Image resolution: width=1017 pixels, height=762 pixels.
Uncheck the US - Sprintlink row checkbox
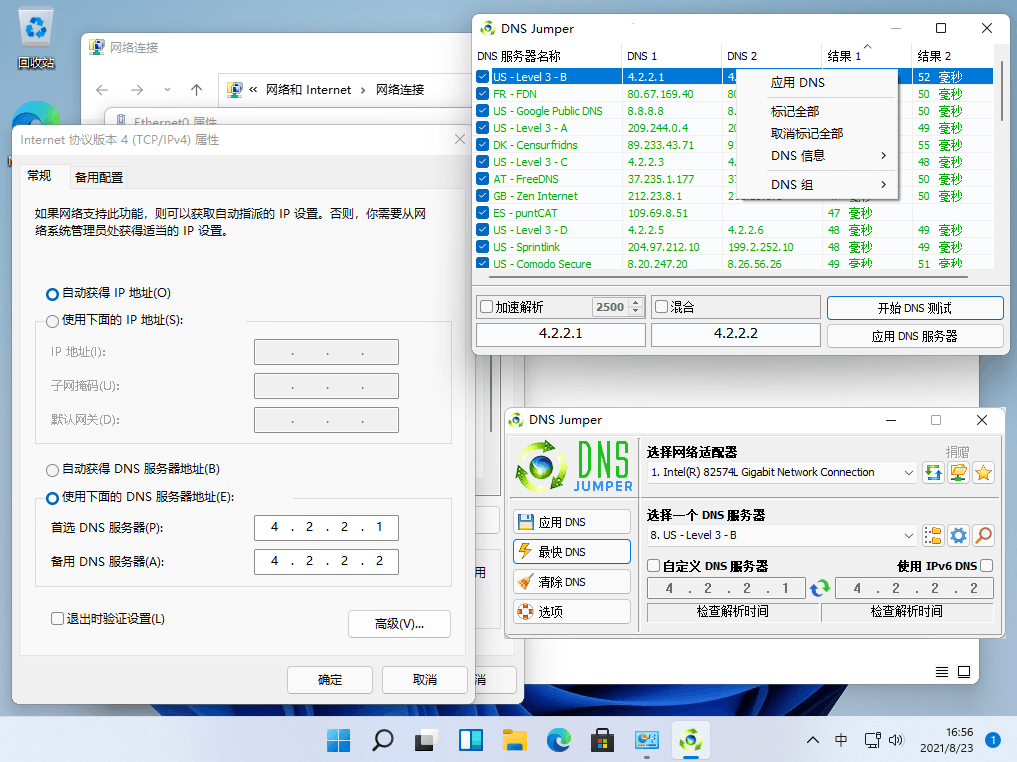pyautogui.click(x=483, y=247)
